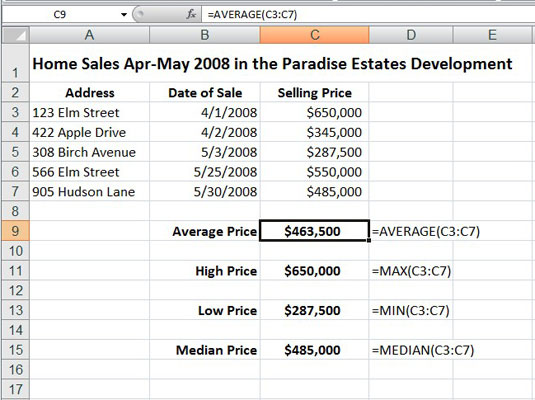
Task: Select row 9 header
Action: 16,231
